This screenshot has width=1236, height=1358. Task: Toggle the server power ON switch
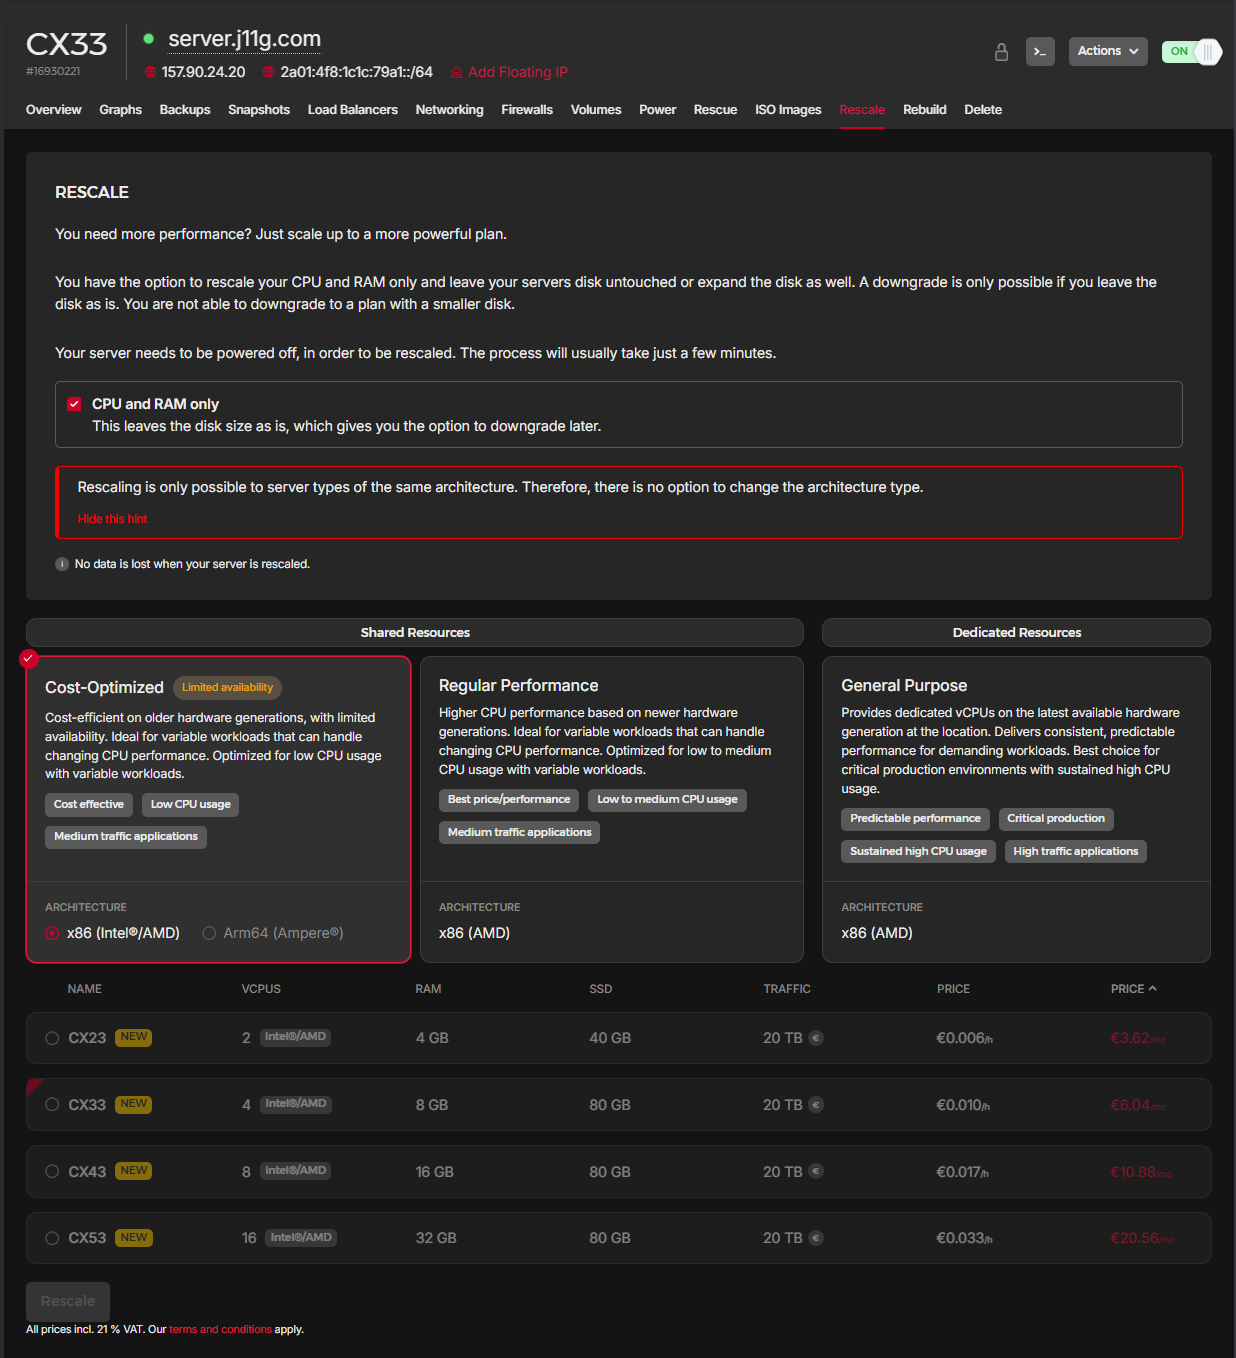[1192, 52]
